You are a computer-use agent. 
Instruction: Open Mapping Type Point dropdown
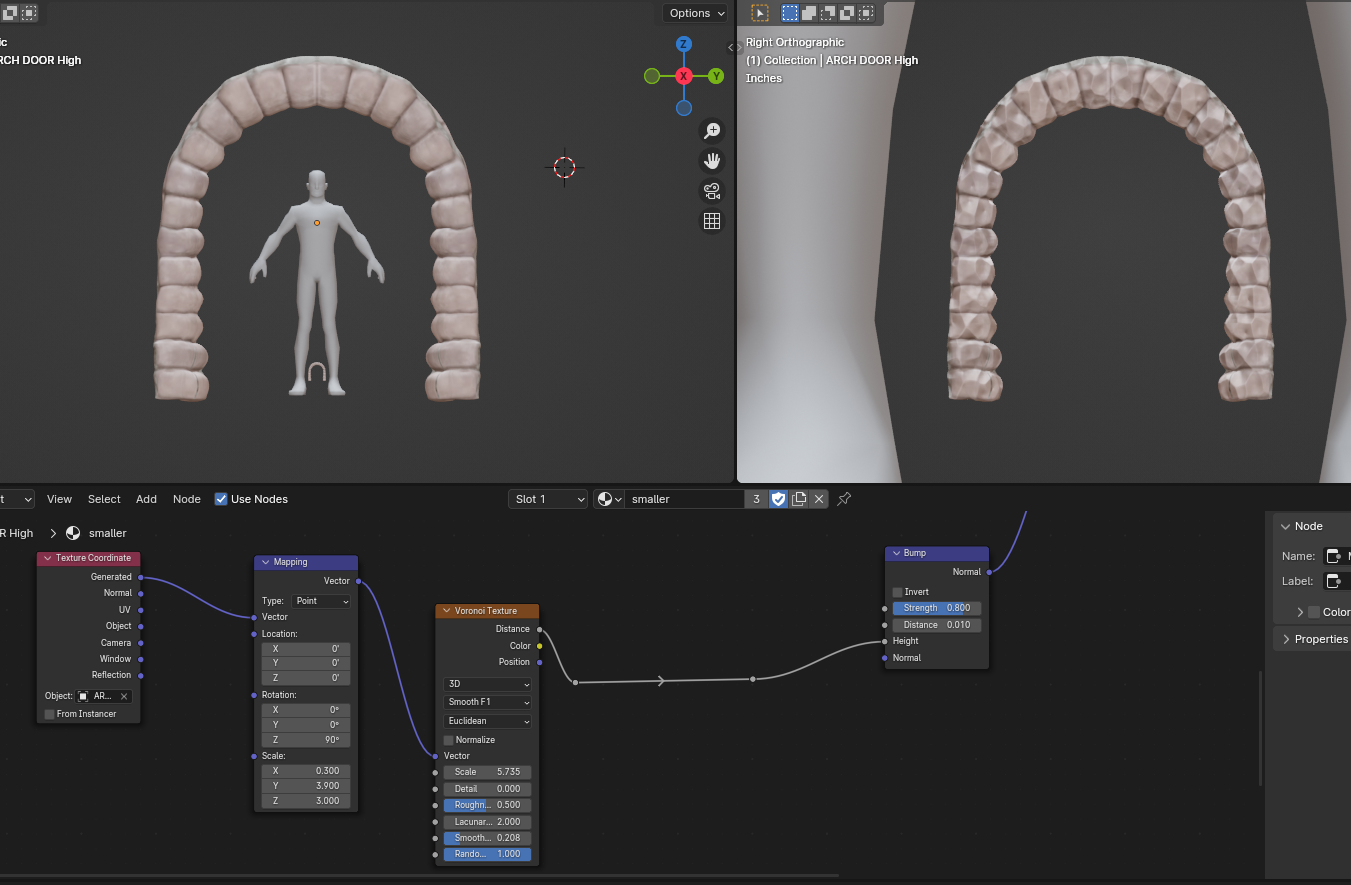pyautogui.click(x=321, y=601)
